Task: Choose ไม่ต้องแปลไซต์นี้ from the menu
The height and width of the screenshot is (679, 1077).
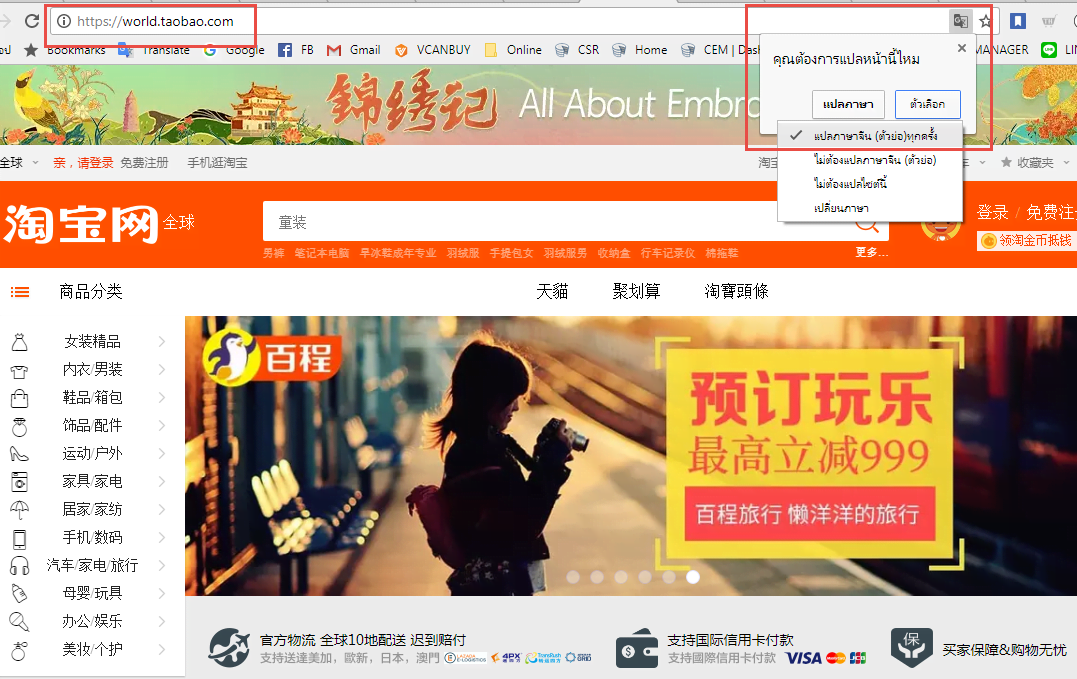Action: (x=870, y=184)
